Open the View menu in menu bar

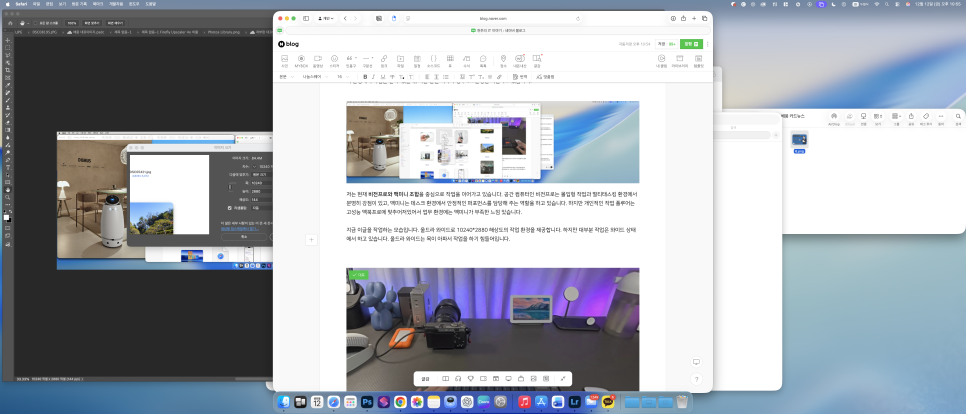point(62,3)
